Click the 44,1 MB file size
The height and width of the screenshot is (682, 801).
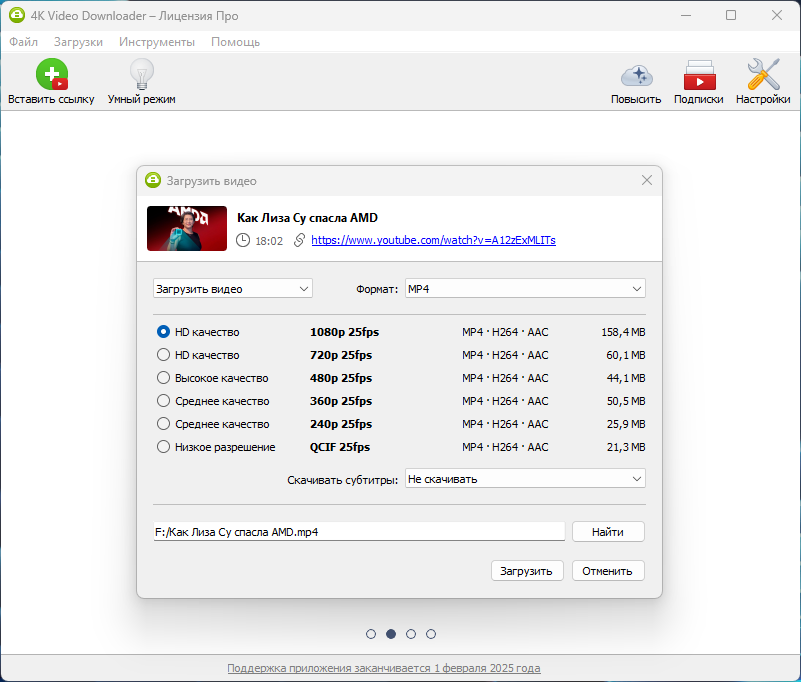pos(626,378)
